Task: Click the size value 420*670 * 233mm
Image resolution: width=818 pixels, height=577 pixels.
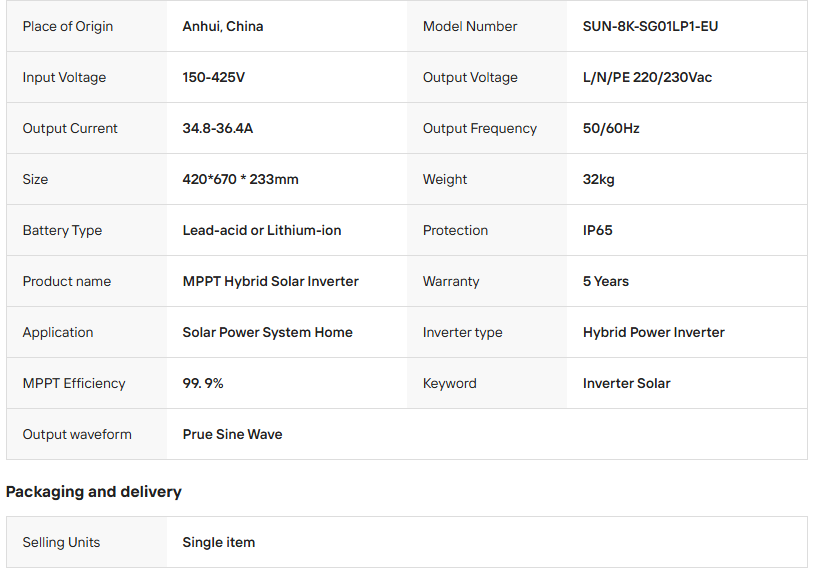Action: tap(240, 179)
